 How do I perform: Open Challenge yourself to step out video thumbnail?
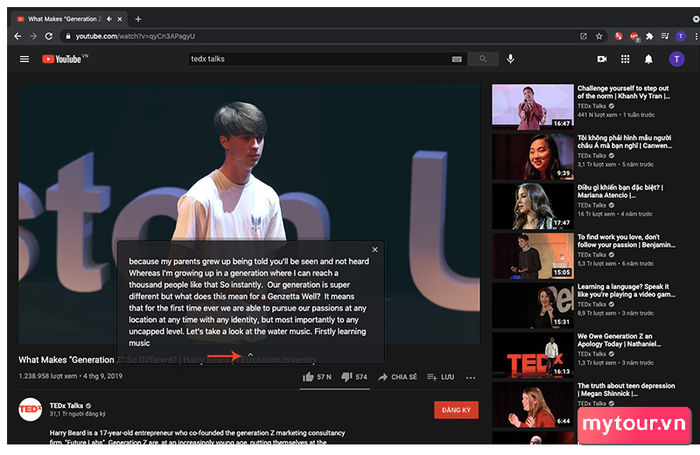coord(533,107)
